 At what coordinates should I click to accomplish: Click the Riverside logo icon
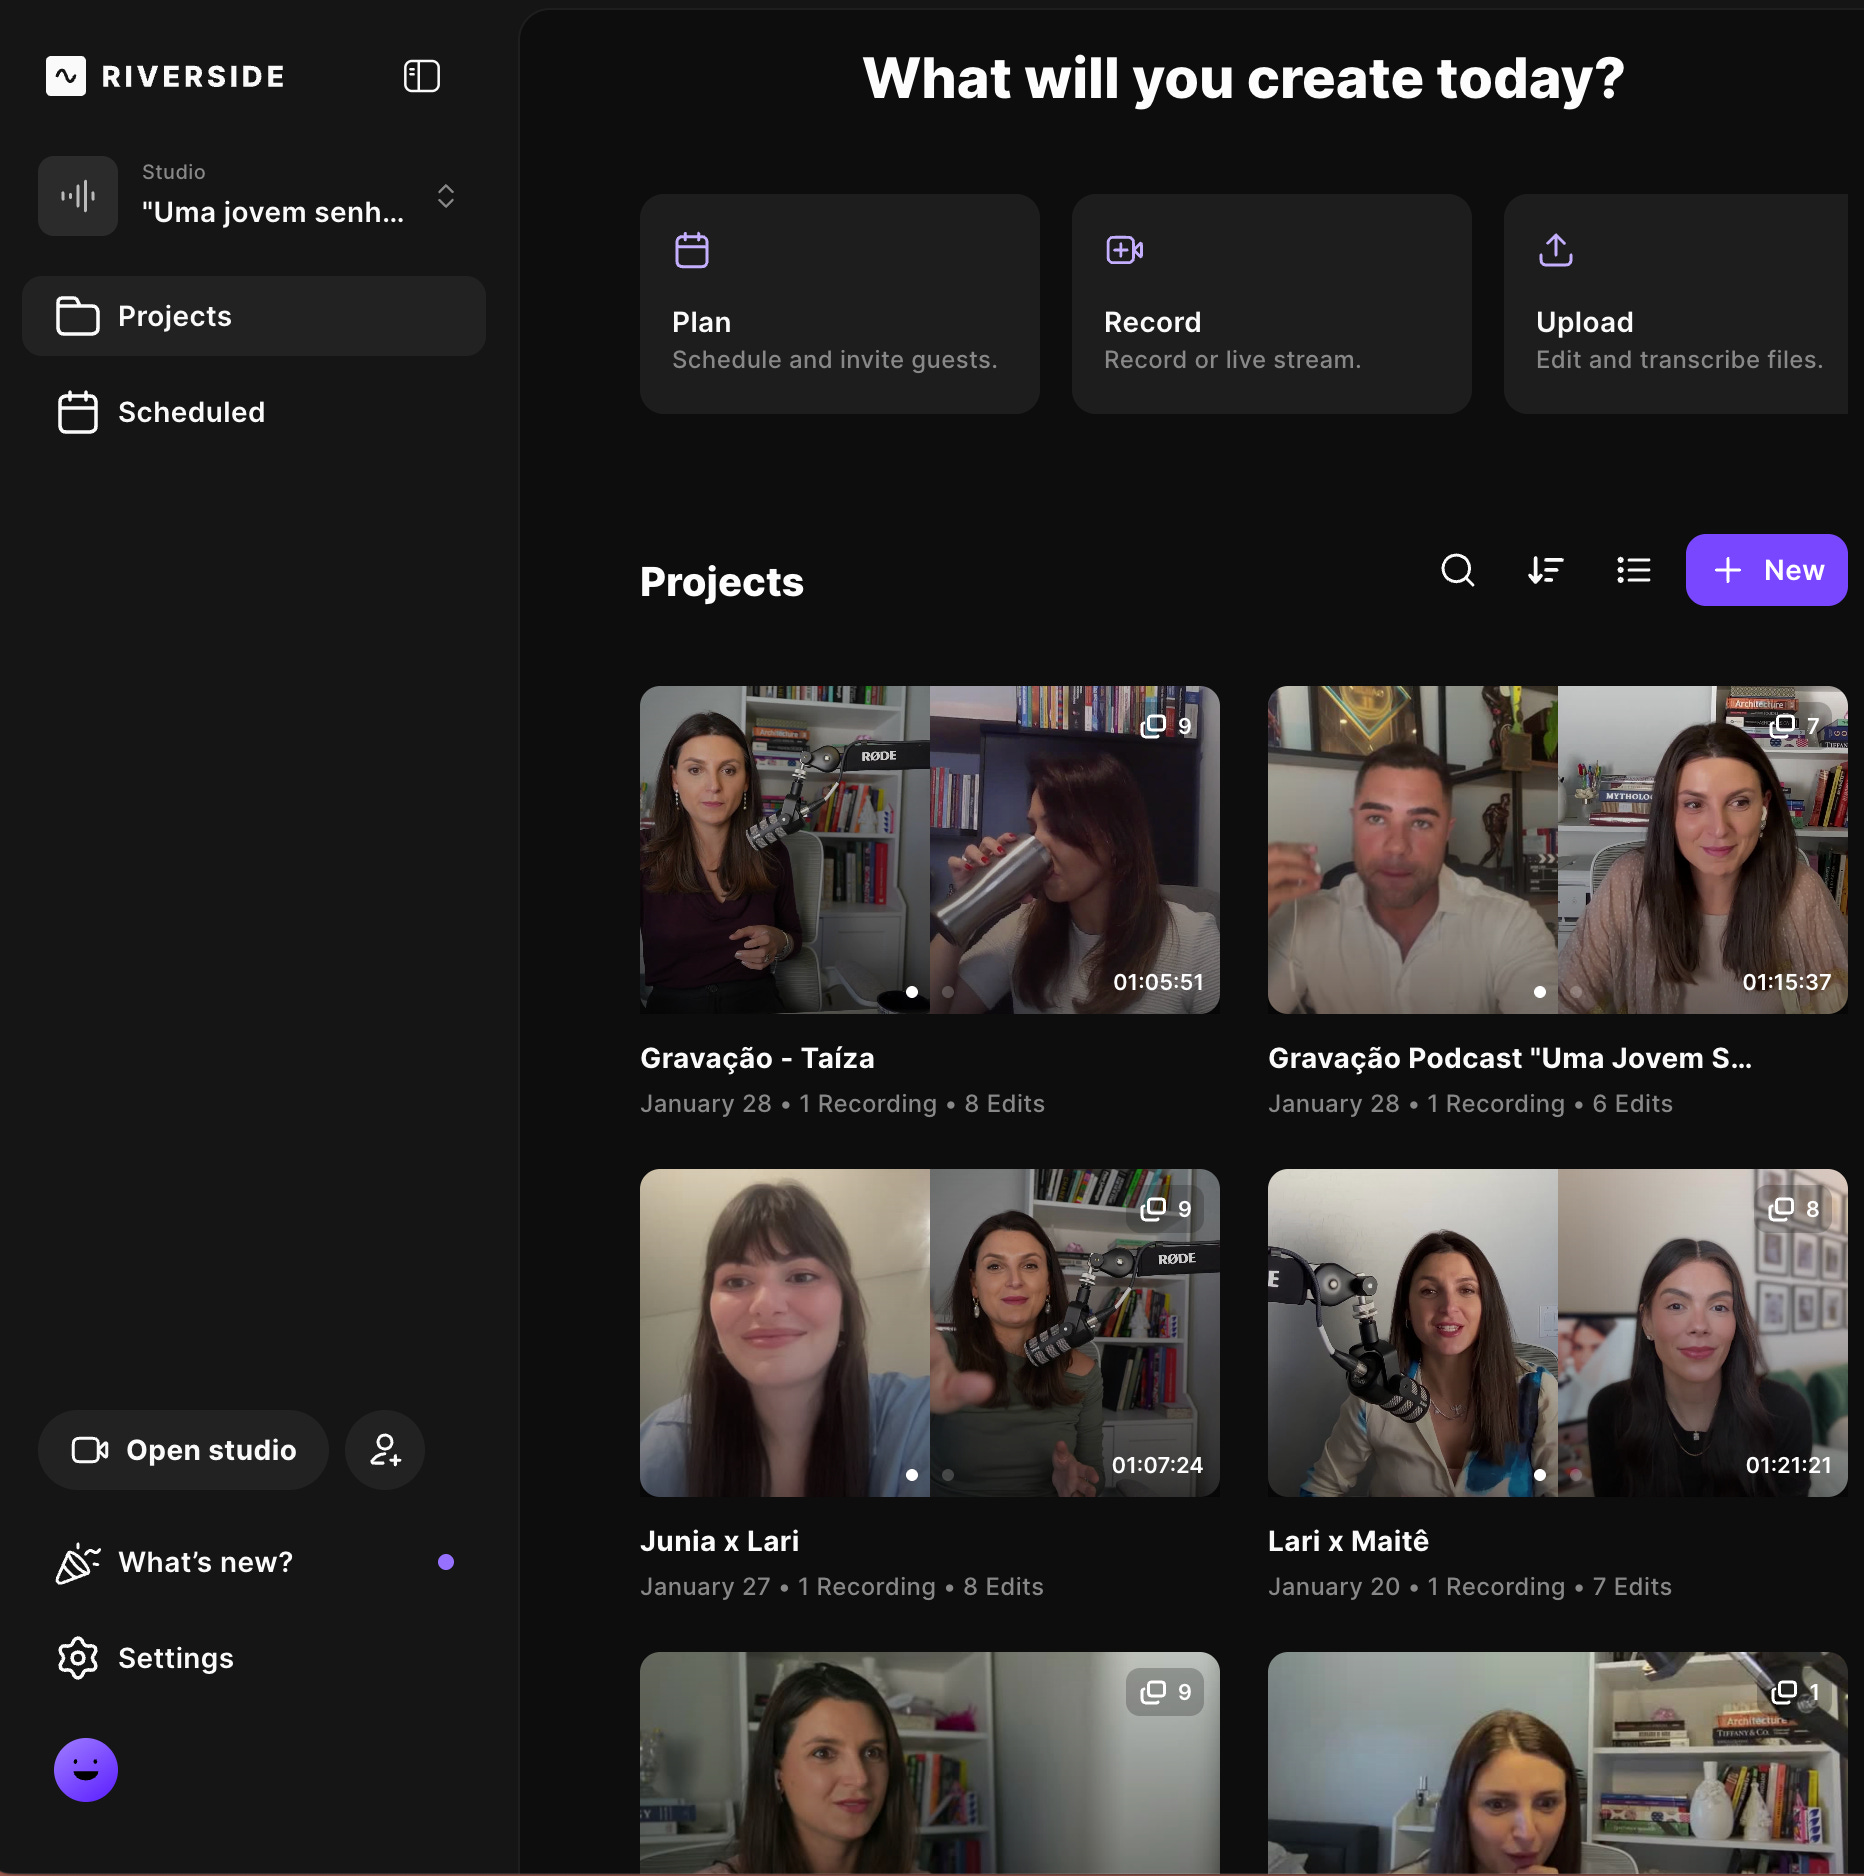(66, 76)
